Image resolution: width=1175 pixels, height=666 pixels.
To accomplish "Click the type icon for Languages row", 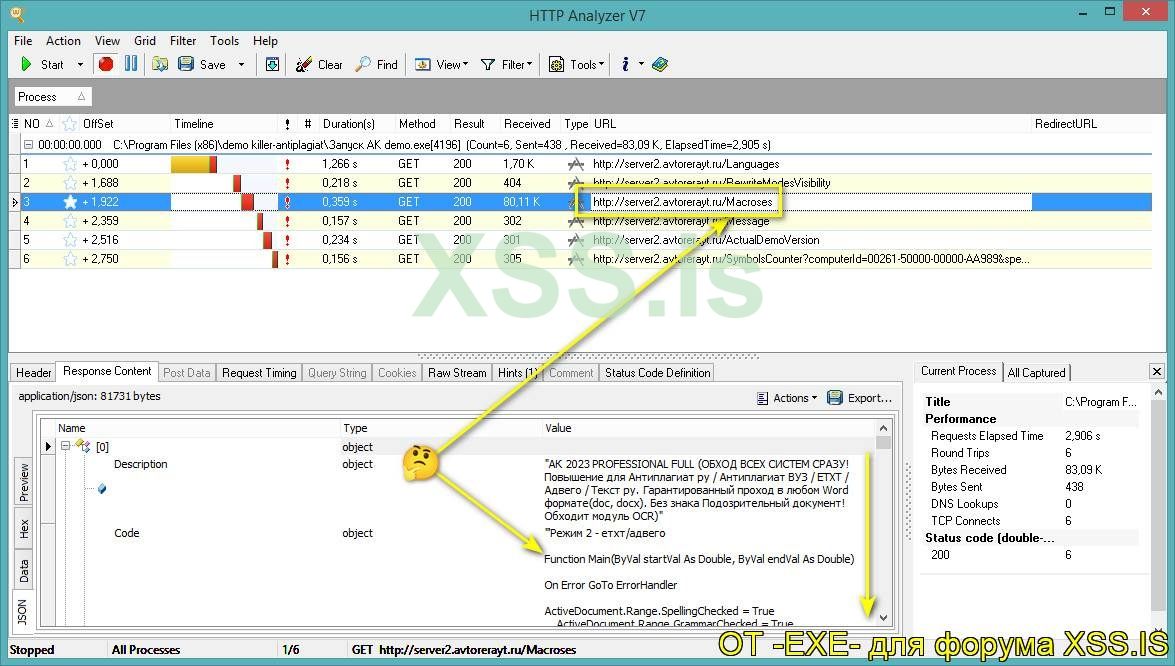I will coord(576,164).
